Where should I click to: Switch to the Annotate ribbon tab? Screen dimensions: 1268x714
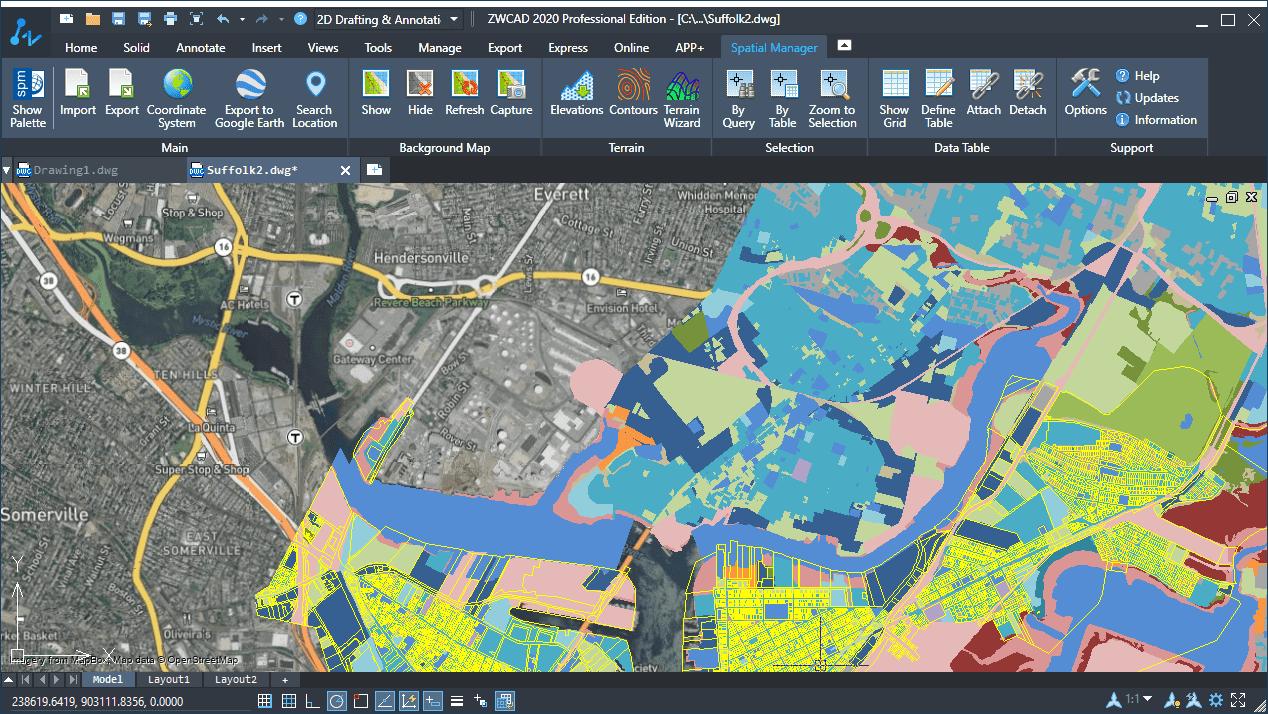tap(201, 47)
